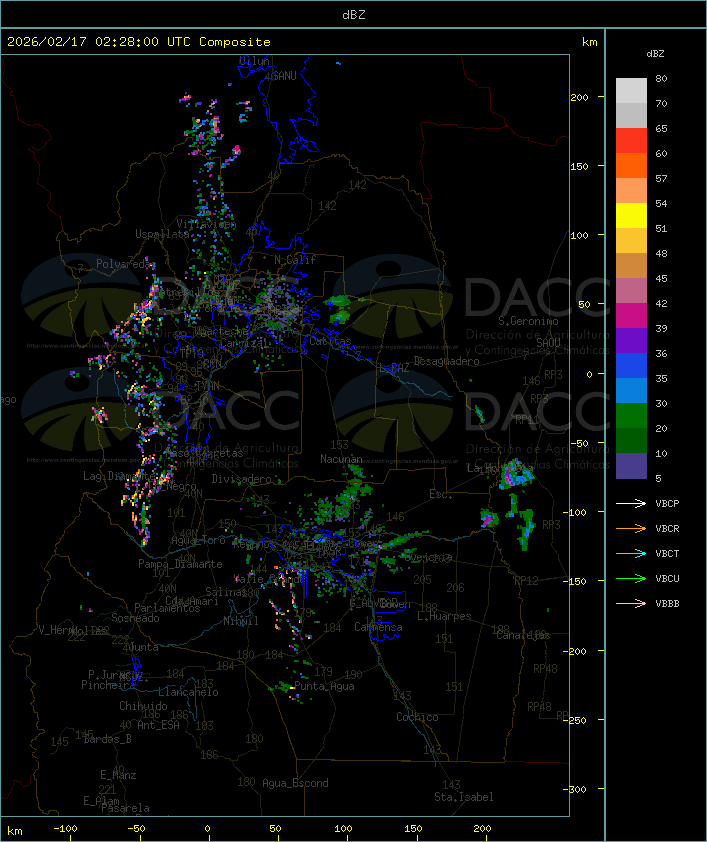Click the 200 tick on the vertical axis
707x842 pixels.
pyautogui.click(x=579, y=97)
